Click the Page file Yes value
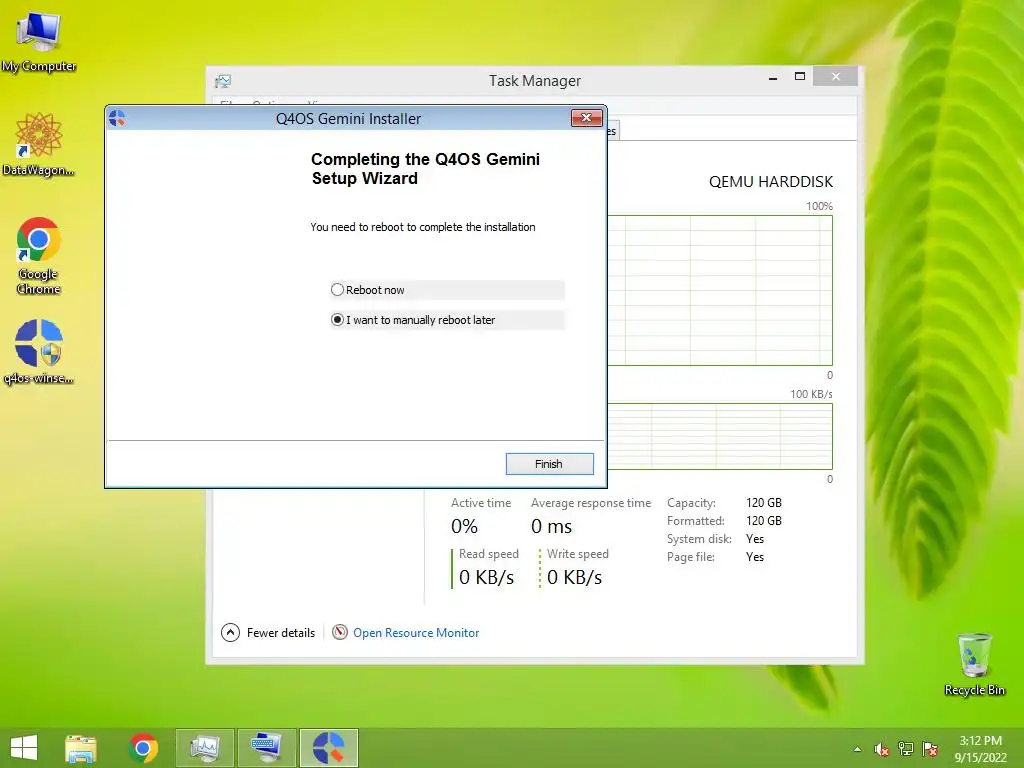The image size is (1024, 768). [x=755, y=557]
